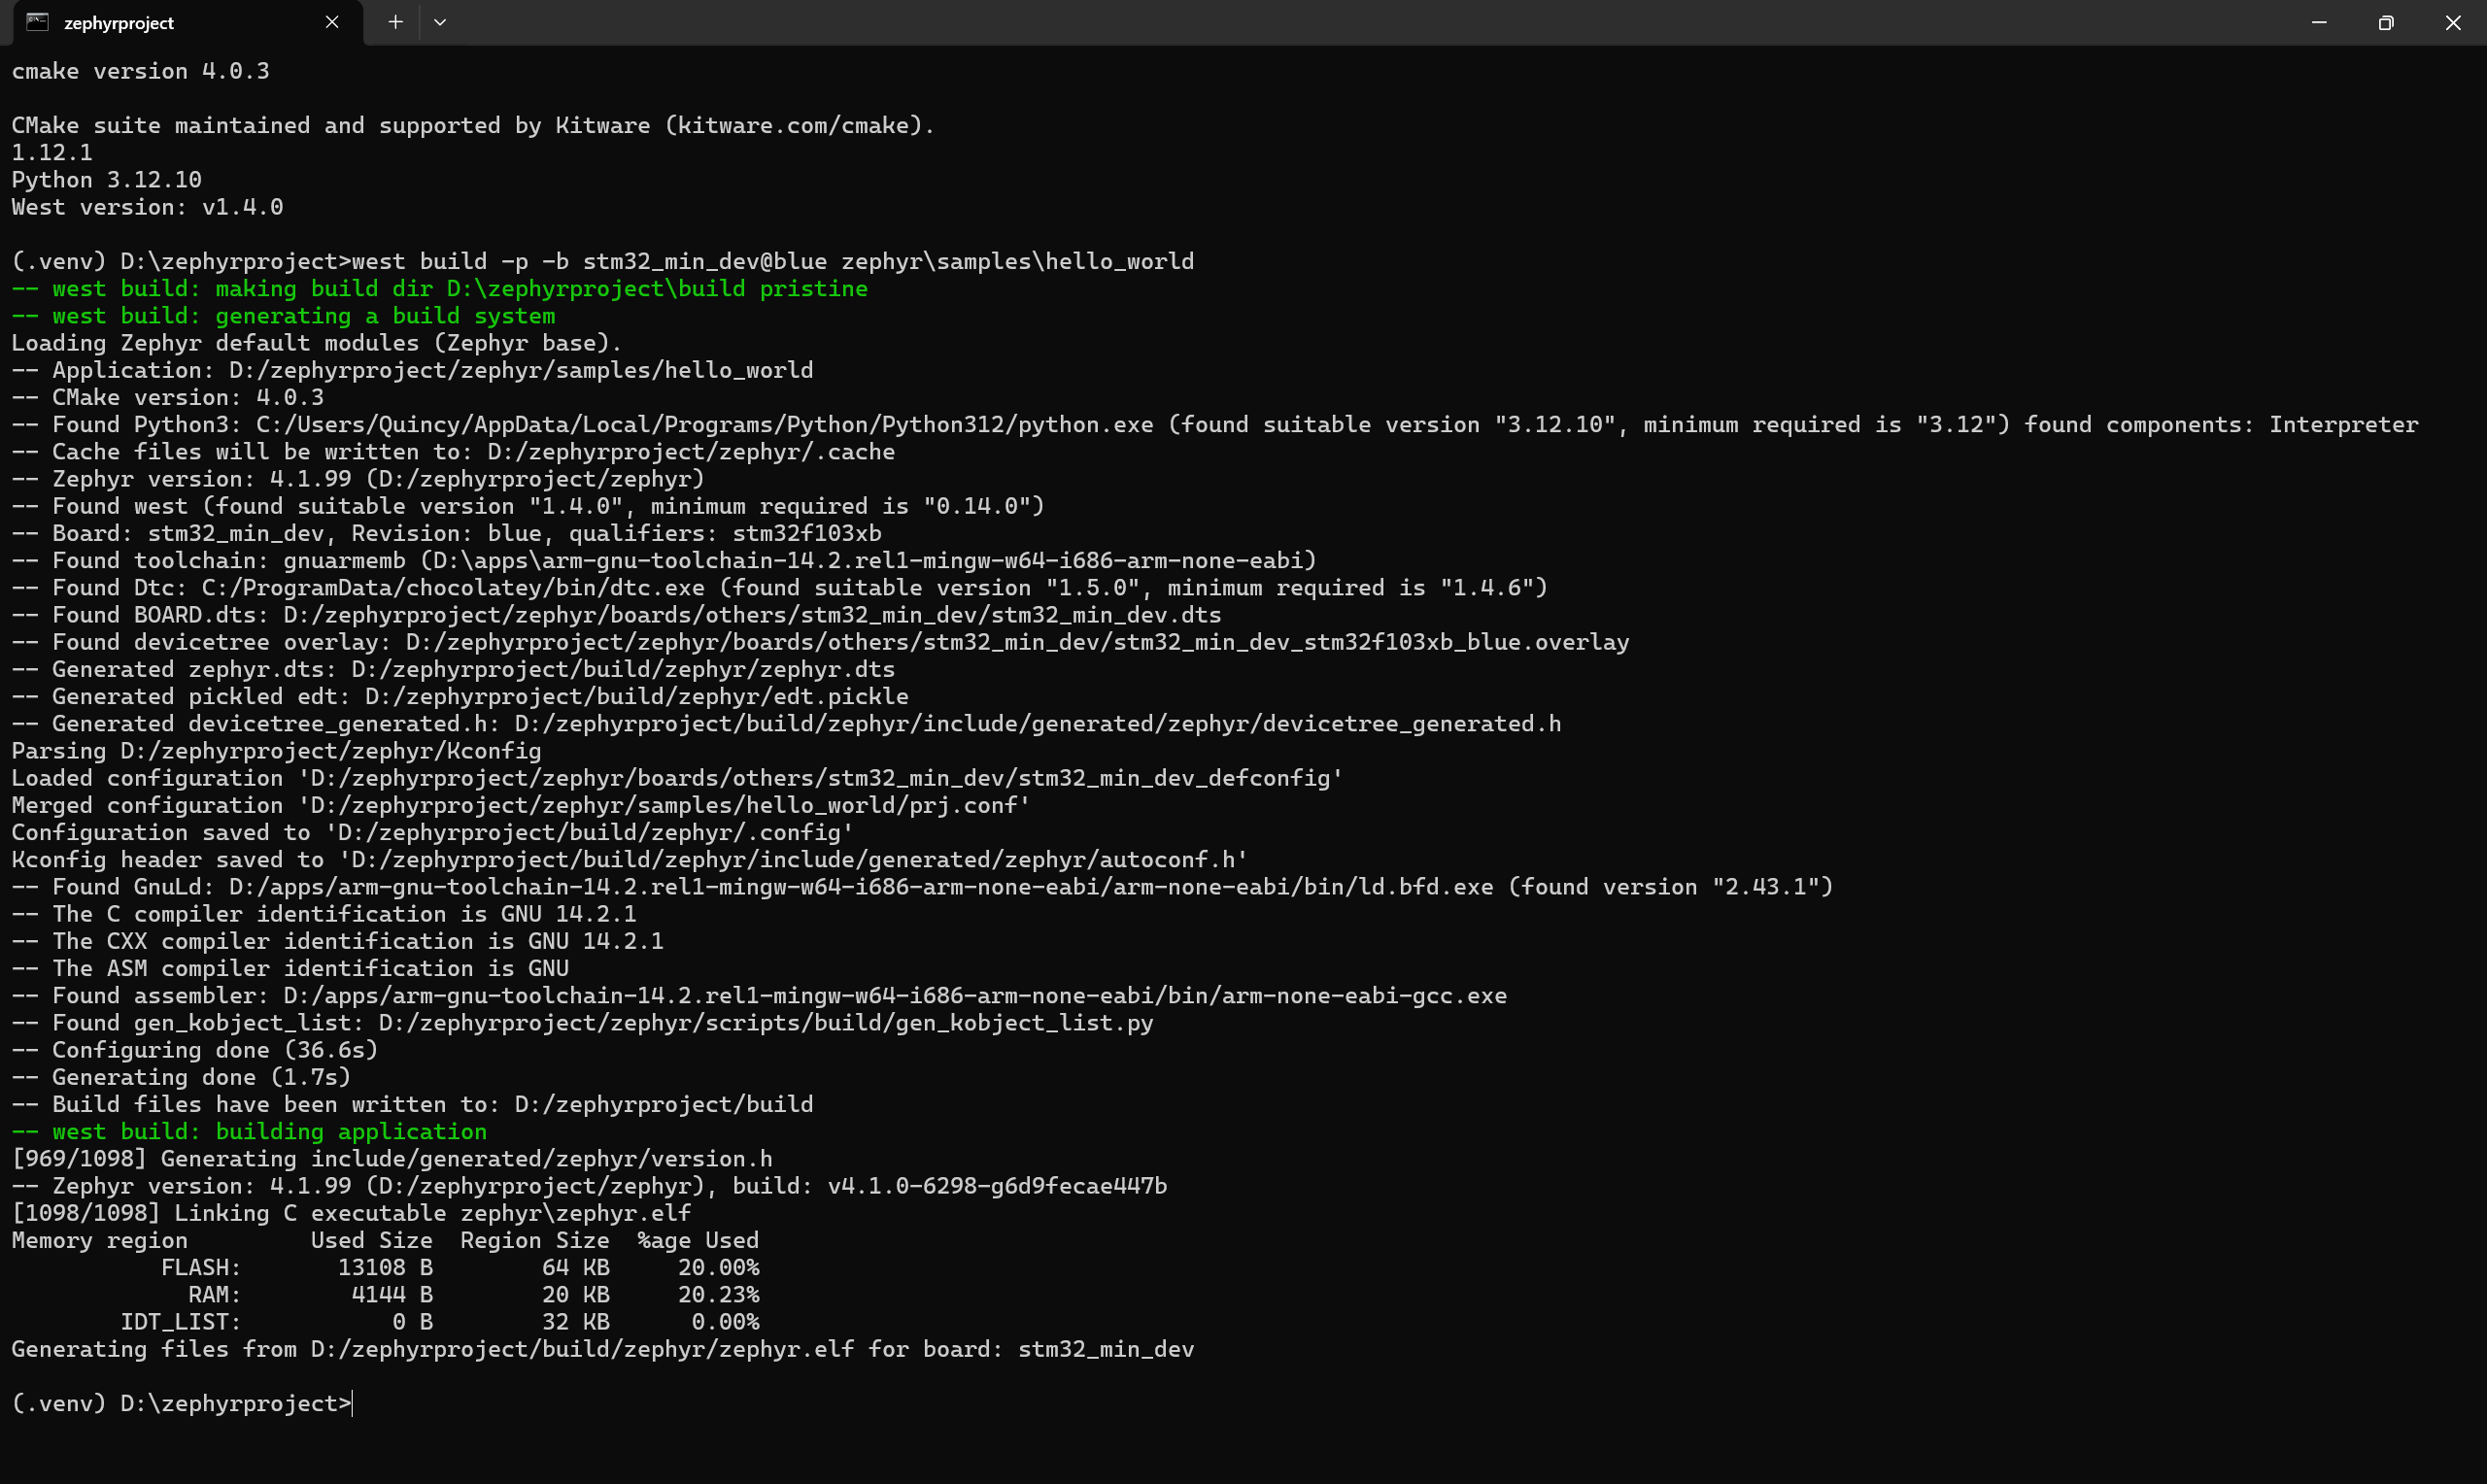This screenshot has height=1484, width=2487.
Task: Click the bottom command prompt cursor
Action: click(352, 1403)
